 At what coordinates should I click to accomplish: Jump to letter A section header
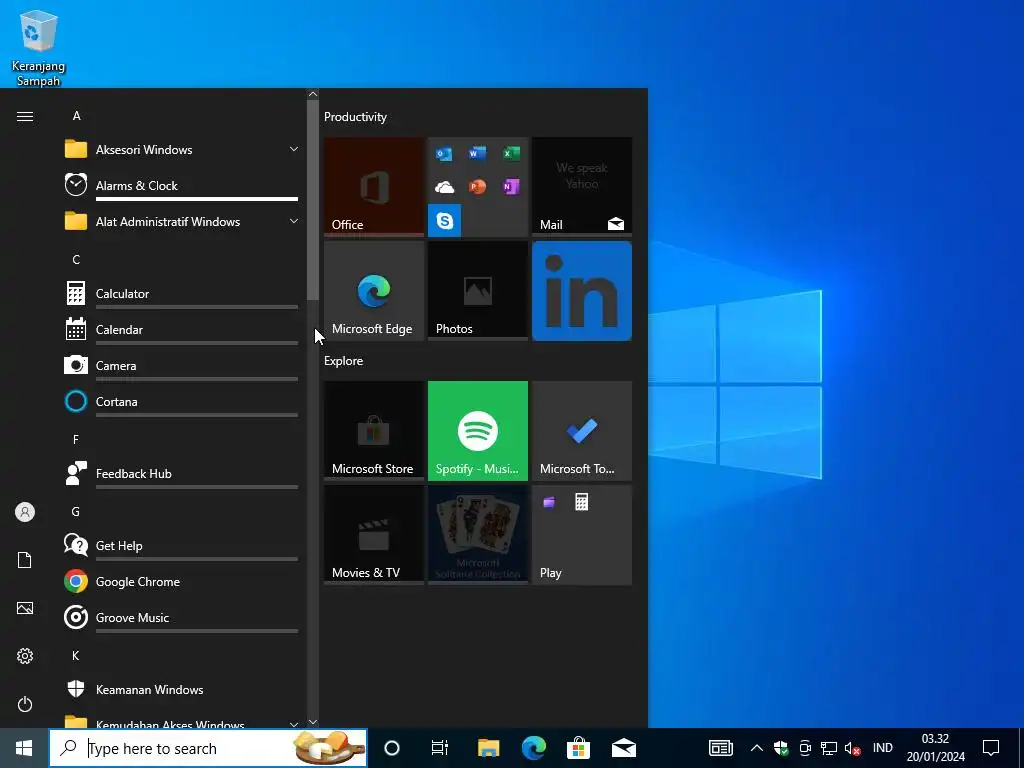[x=76, y=116]
